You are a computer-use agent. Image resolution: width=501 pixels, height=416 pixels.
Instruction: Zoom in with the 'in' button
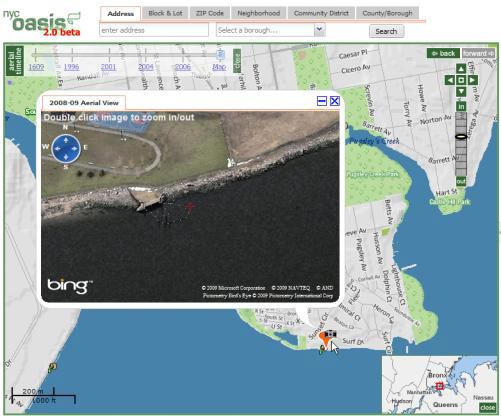[461, 107]
